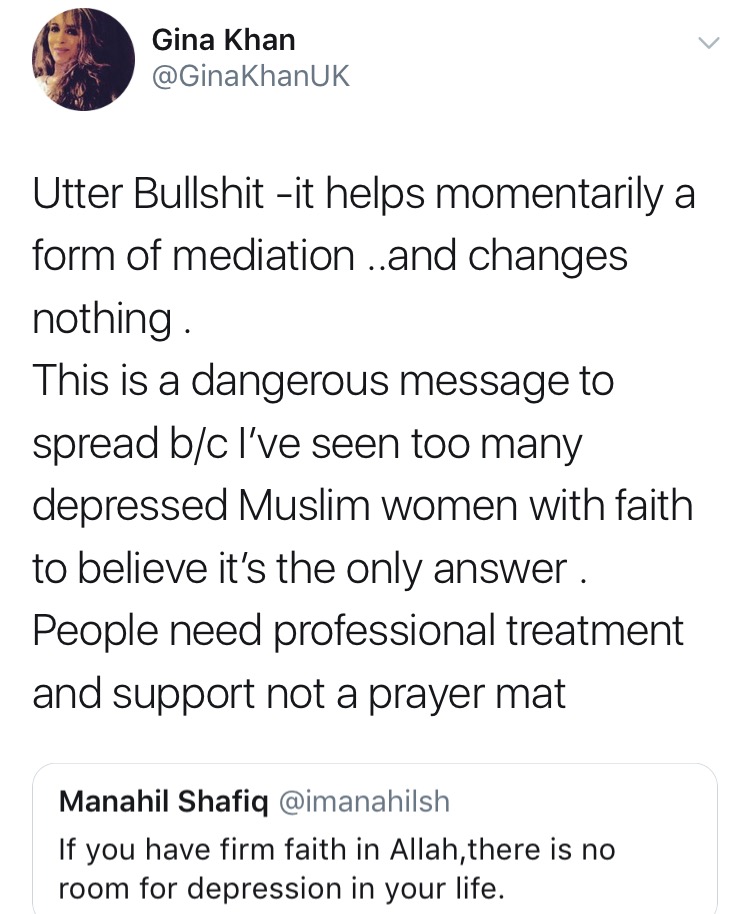Click the line 'form of mediation ..and changes'
The height and width of the screenshot is (914, 750).
pos(330,256)
